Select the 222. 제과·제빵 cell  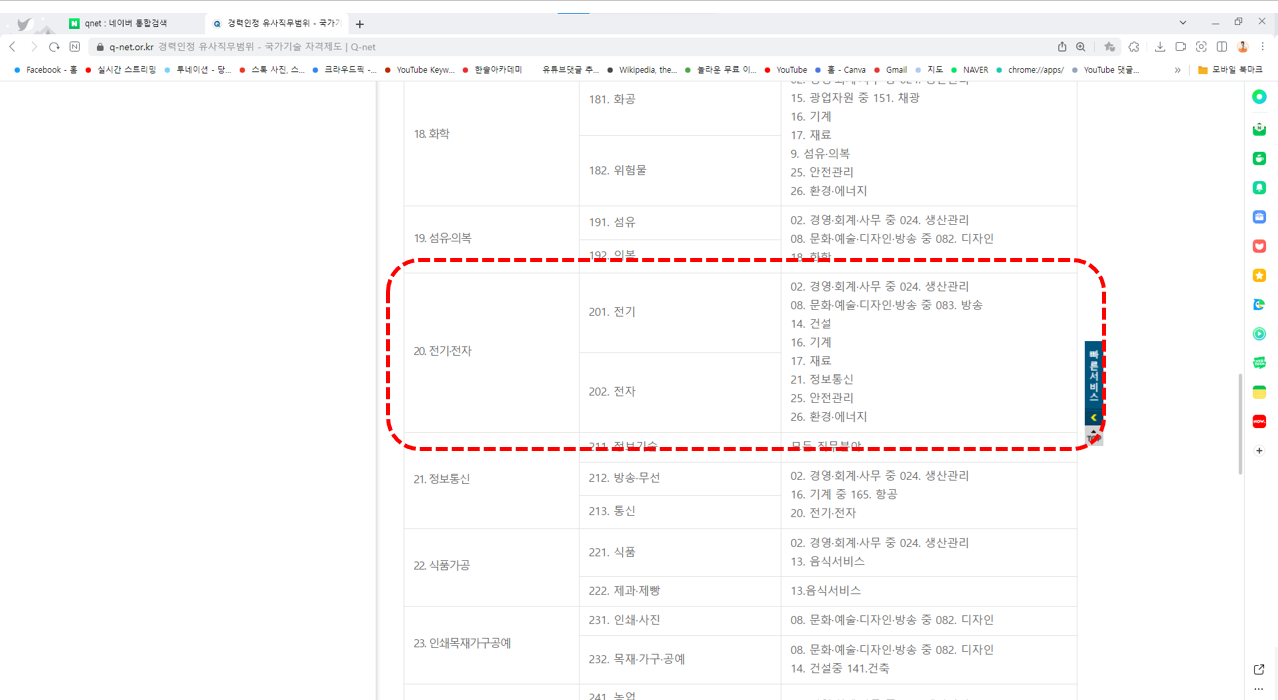pos(680,591)
